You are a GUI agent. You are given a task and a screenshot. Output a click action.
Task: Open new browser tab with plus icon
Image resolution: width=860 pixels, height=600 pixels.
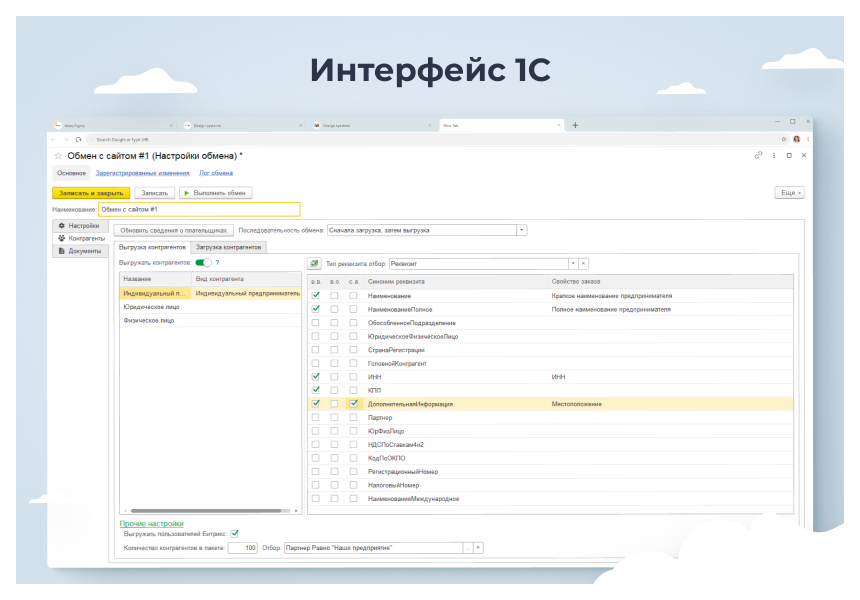pyautogui.click(x=575, y=125)
